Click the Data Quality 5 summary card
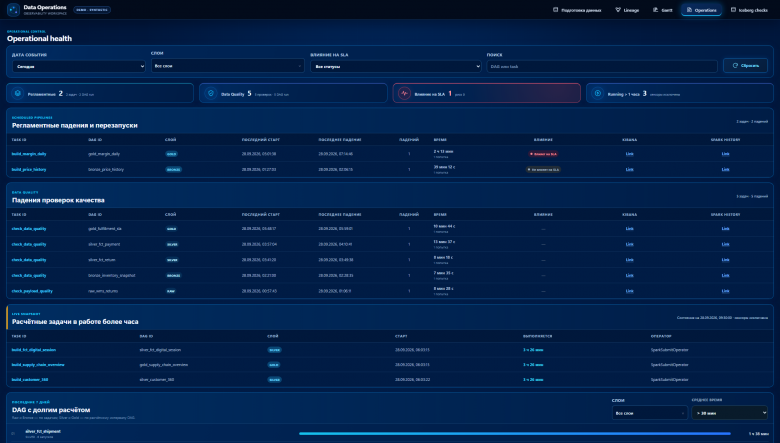 pos(293,93)
